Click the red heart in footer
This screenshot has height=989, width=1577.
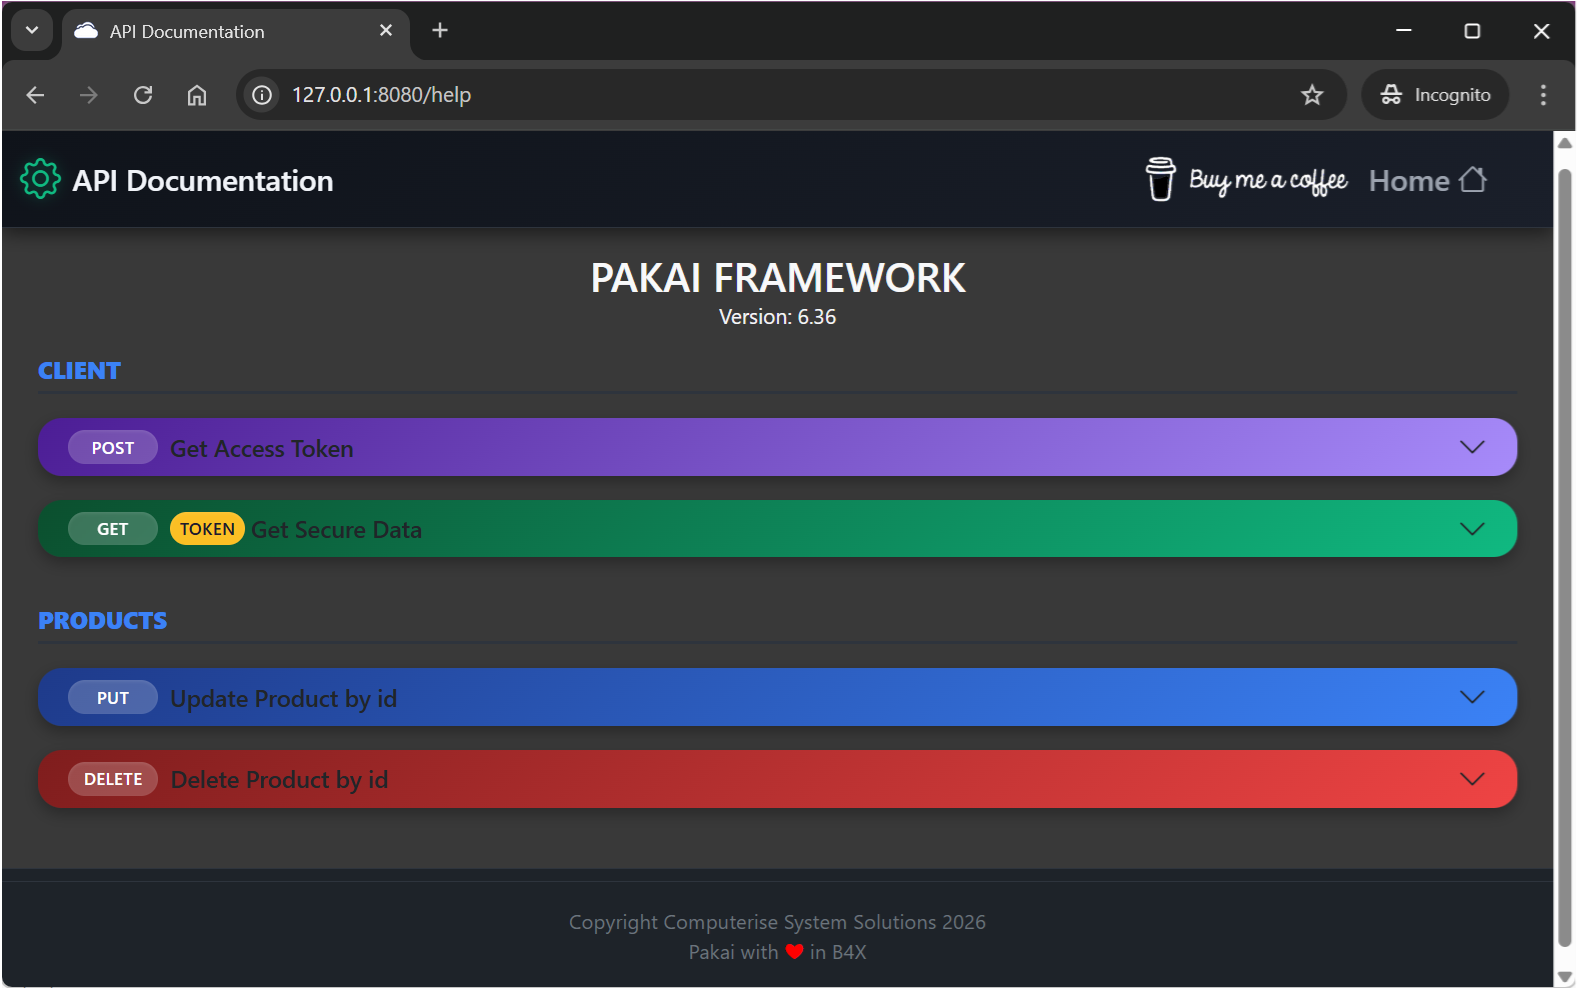point(795,952)
